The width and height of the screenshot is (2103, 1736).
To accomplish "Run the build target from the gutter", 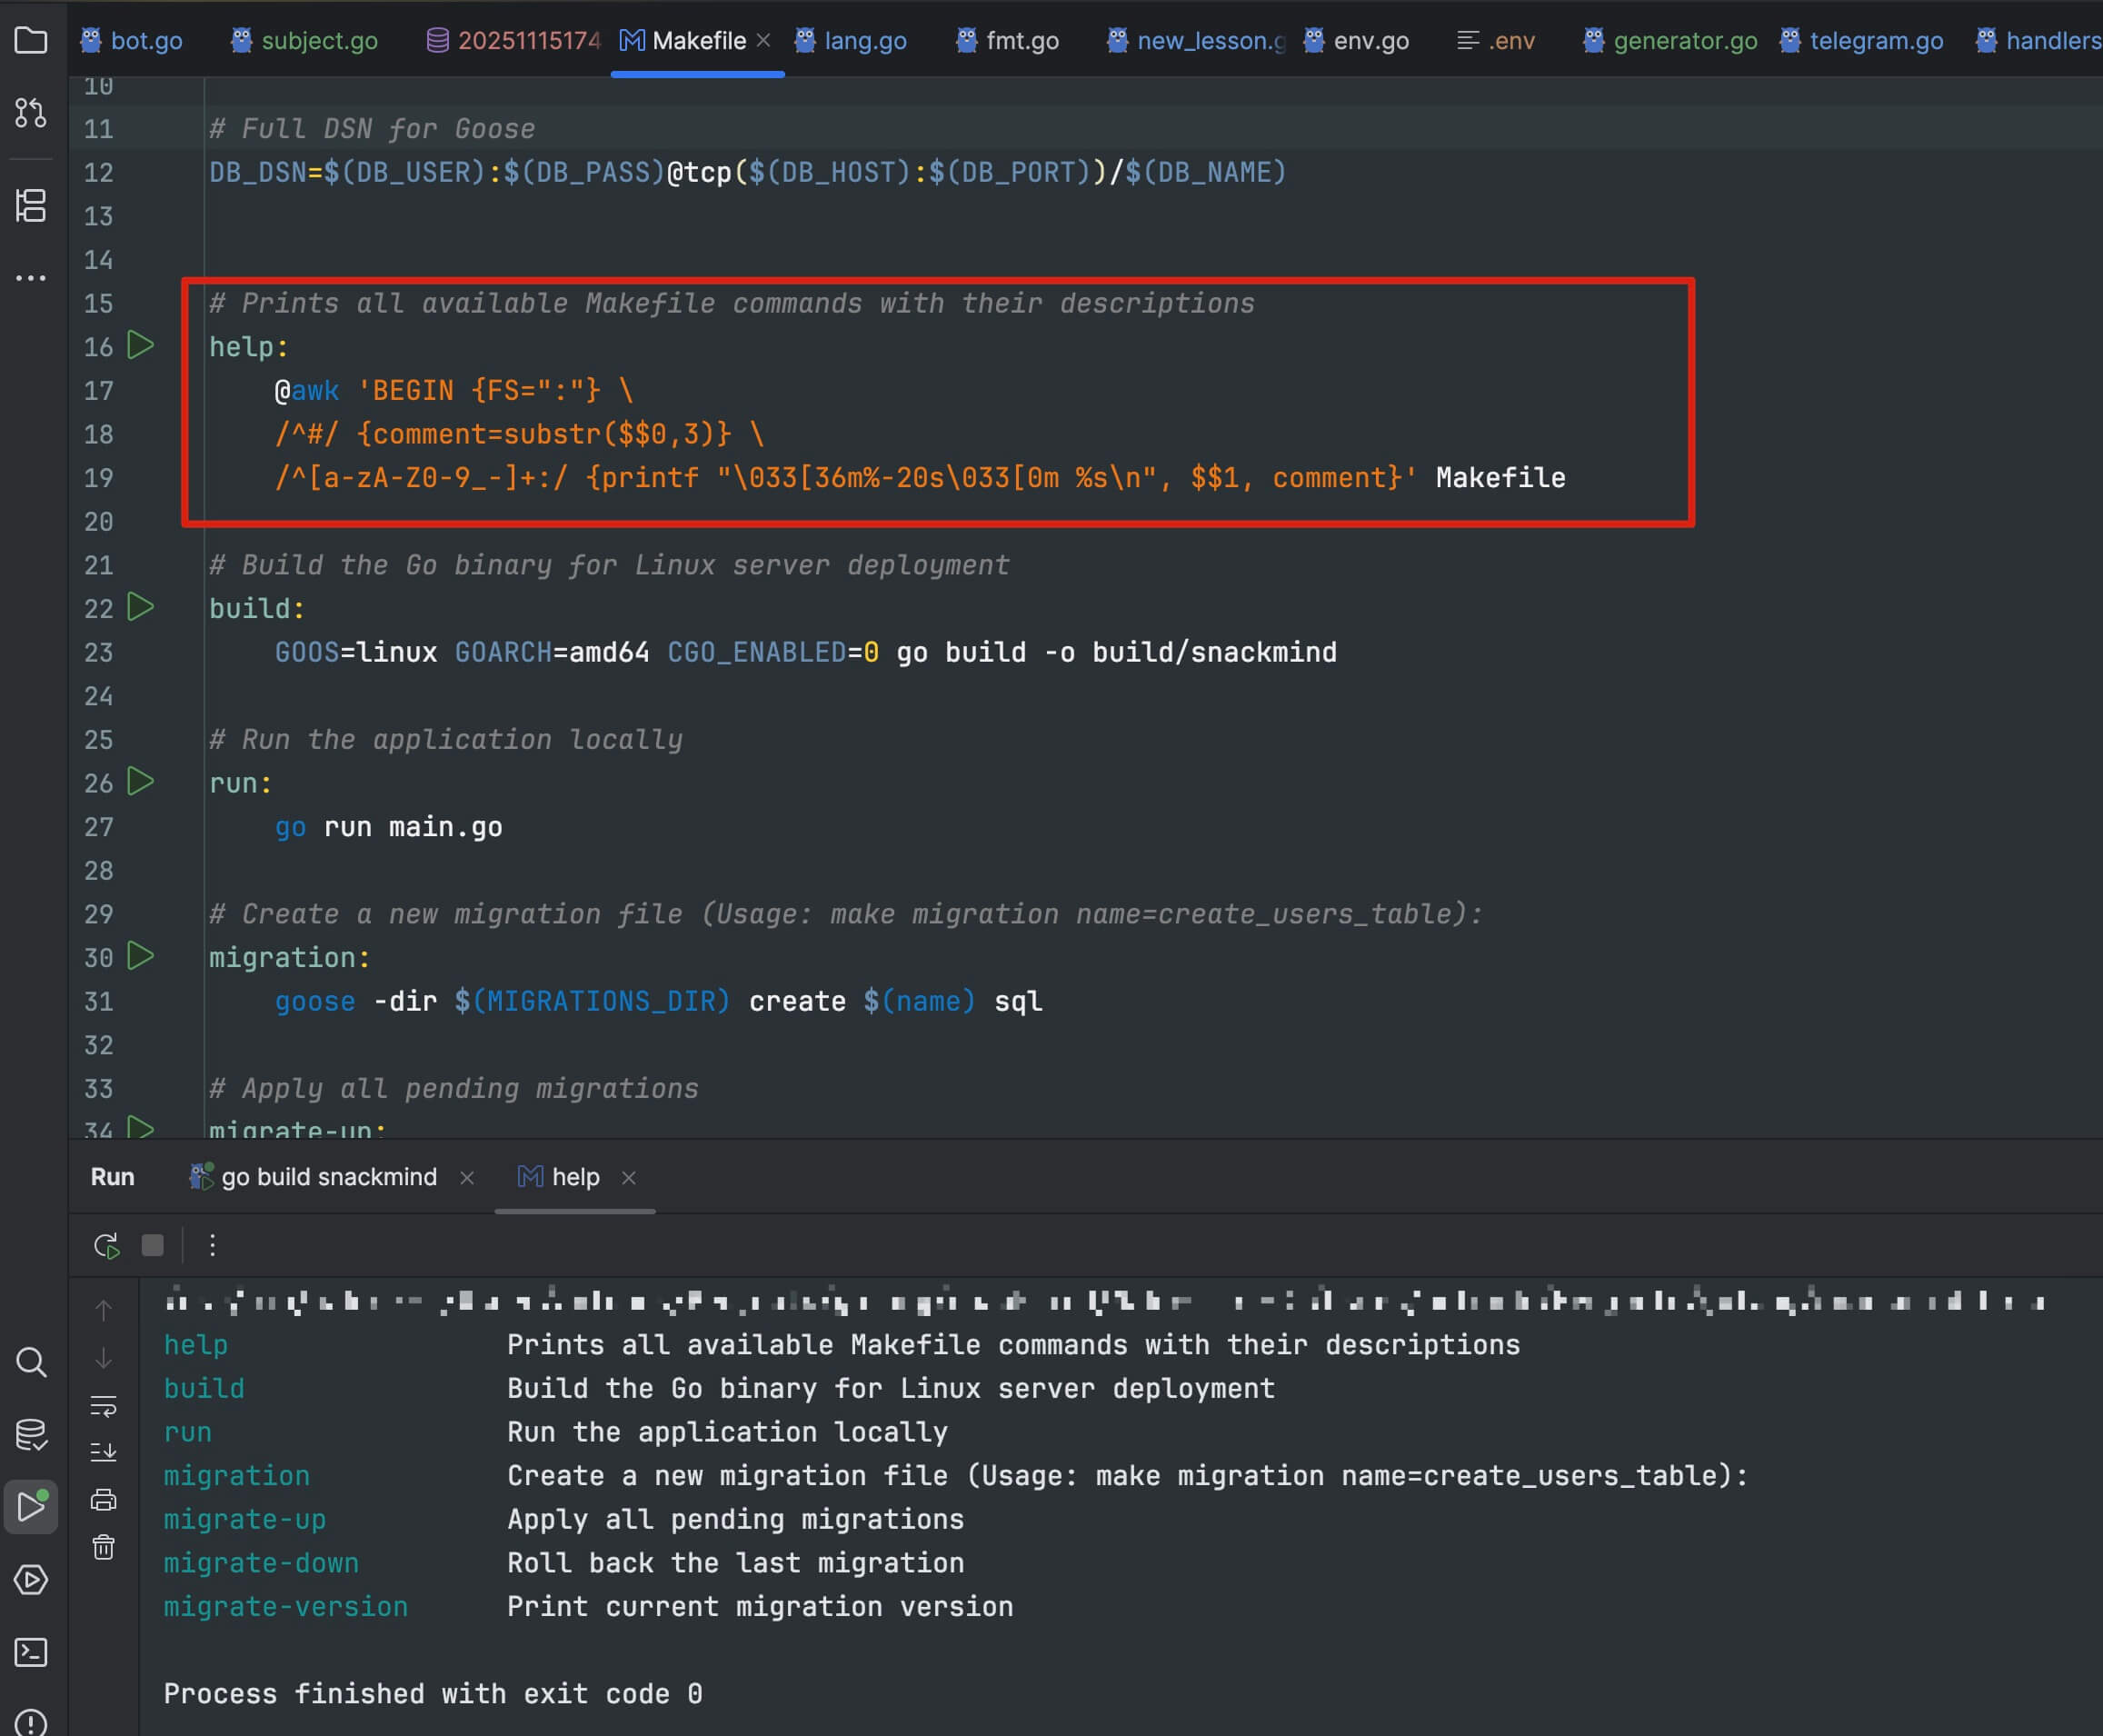I will click(141, 607).
